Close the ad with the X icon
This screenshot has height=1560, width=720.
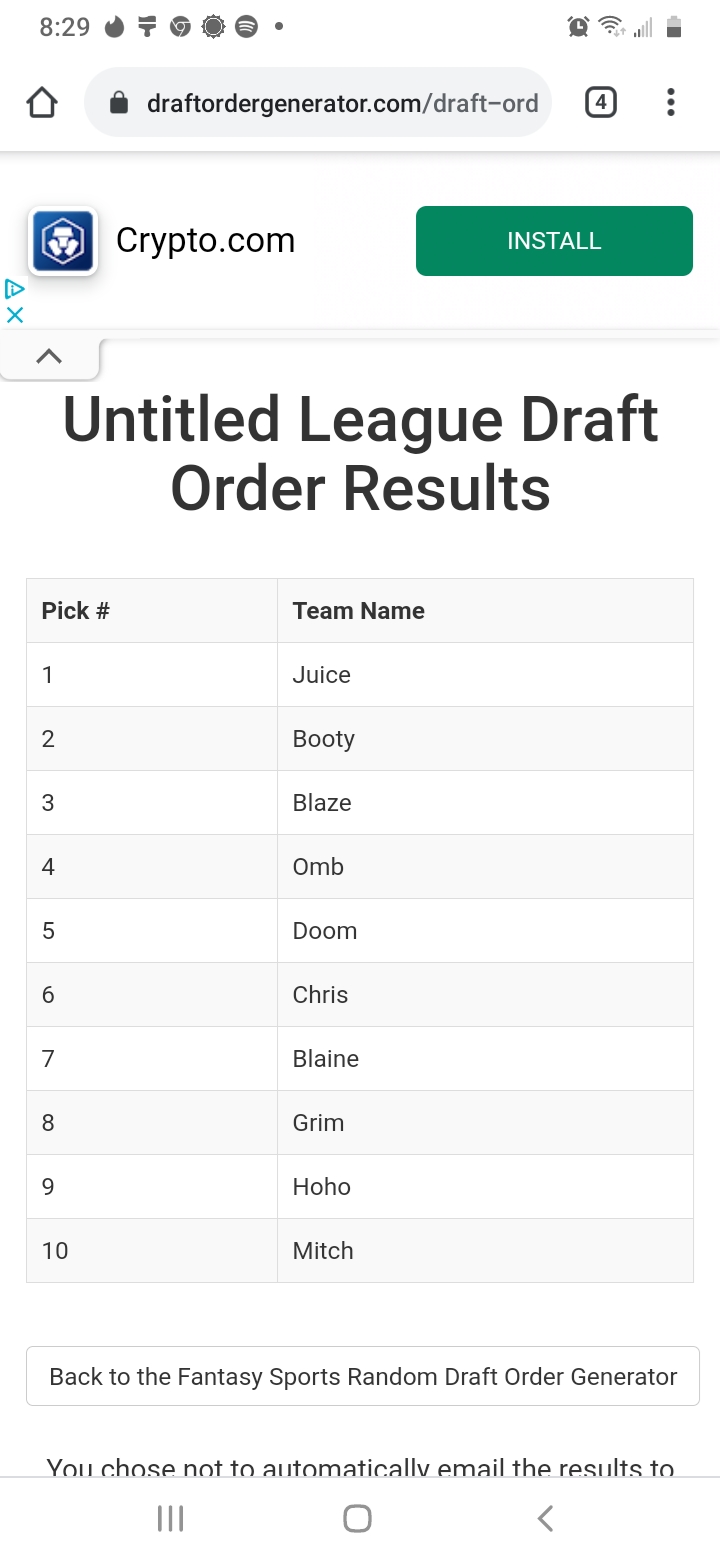tap(14, 315)
